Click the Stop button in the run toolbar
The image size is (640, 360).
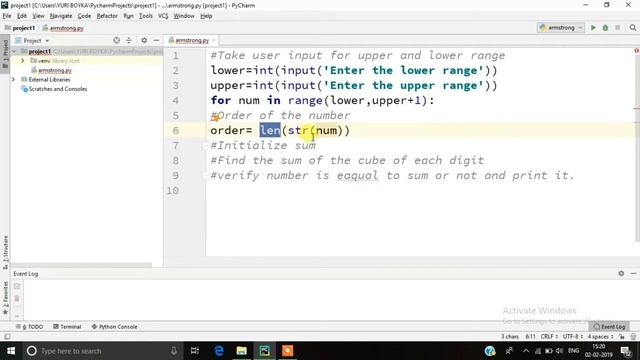pyautogui.click(x=618, y=28)
